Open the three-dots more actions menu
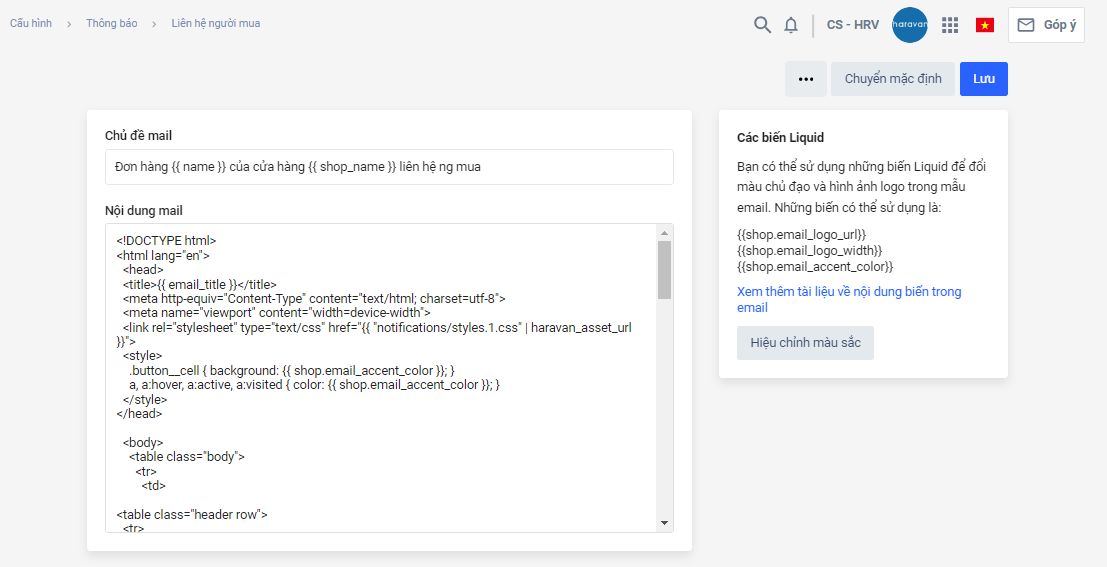The width and height of the screenshot is (1107, 567). tap(806, 79)
